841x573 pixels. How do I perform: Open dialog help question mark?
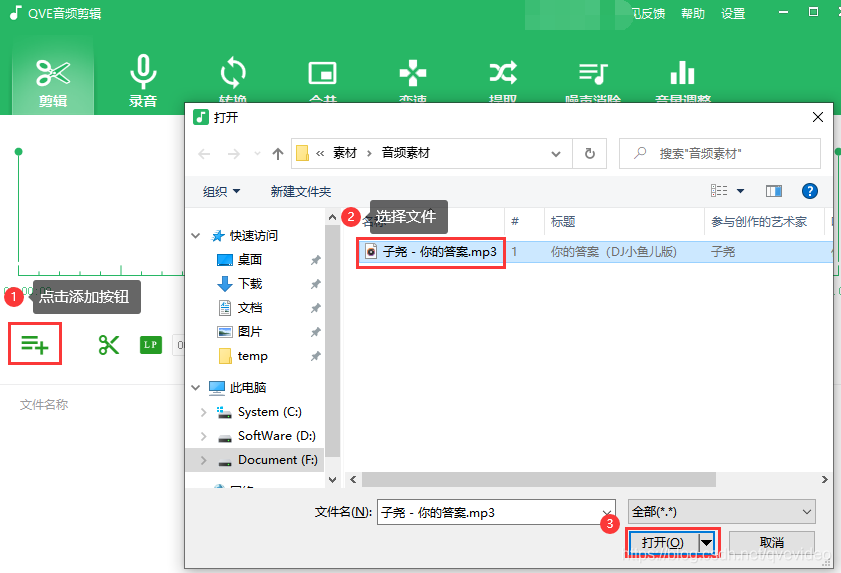[x=809, y=190]
